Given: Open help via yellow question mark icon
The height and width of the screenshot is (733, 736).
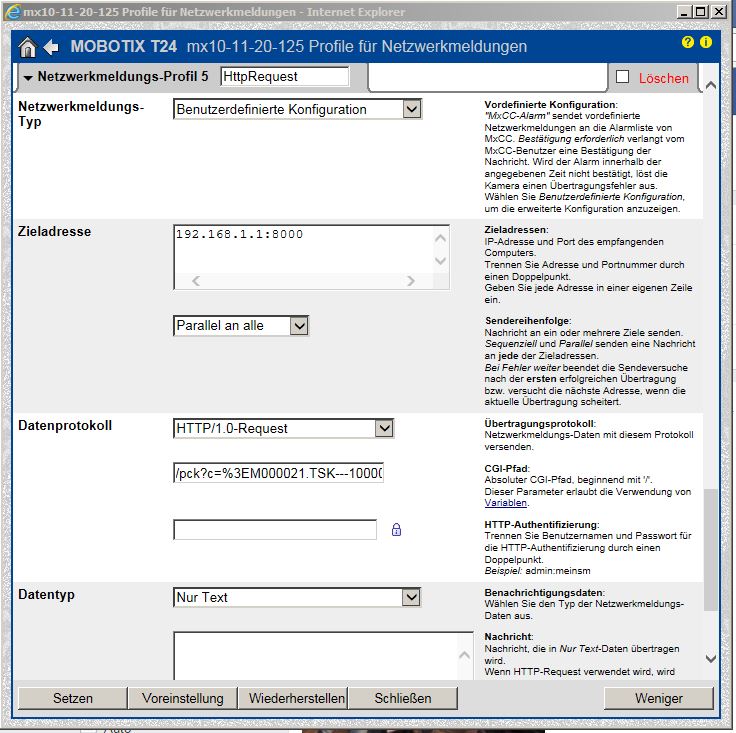Looking at the screenshot, I should (x=687, y=43).
